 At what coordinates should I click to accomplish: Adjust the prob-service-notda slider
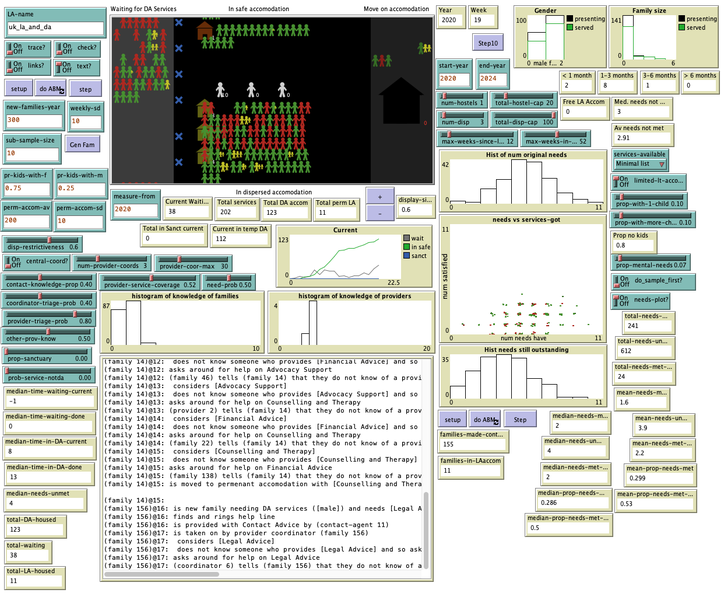48,374
